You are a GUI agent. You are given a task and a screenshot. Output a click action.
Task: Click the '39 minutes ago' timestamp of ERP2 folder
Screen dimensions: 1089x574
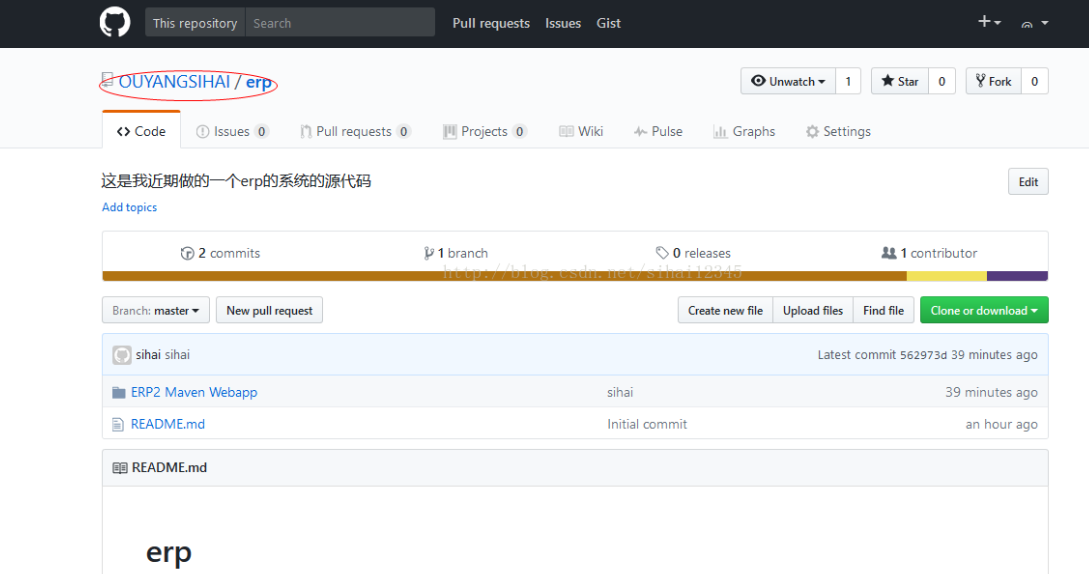(x=991, y=392)
